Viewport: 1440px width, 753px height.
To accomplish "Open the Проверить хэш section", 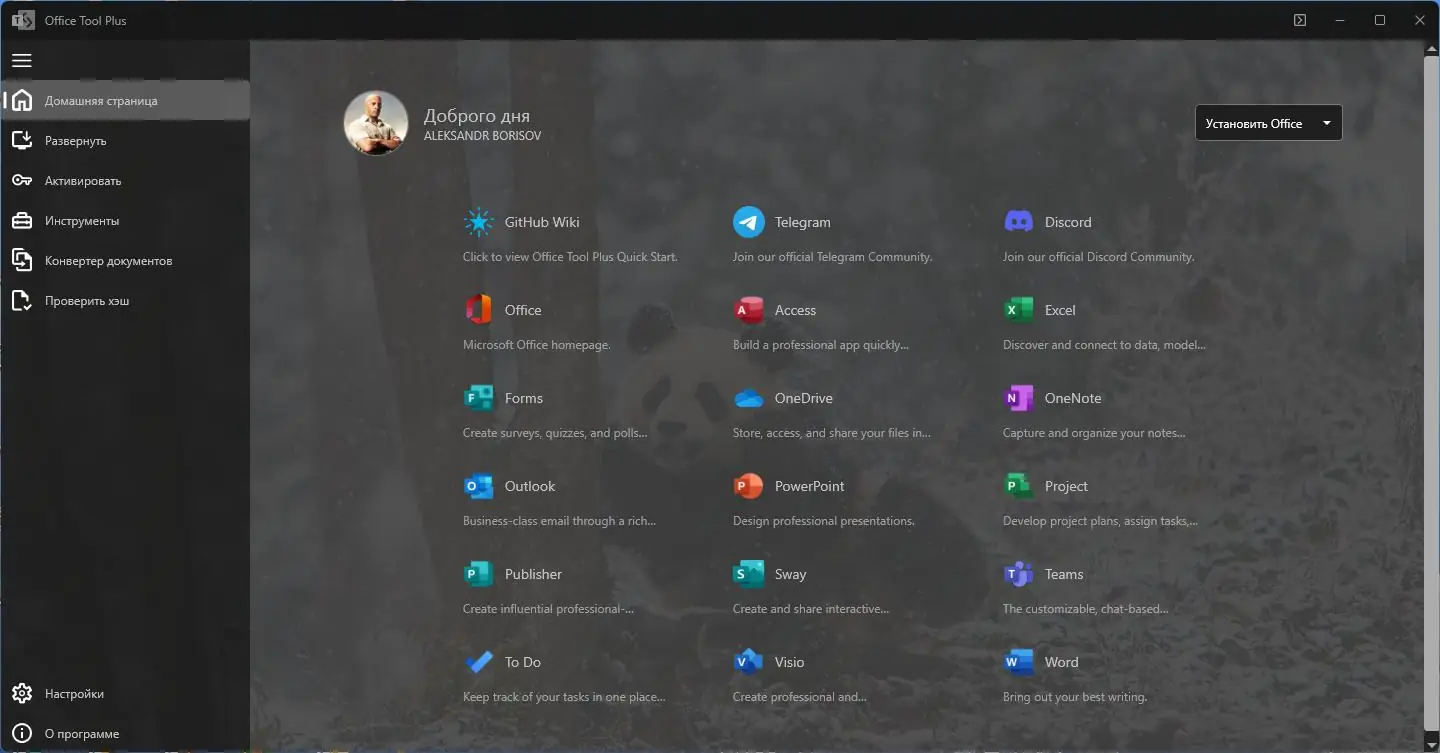I will click(x=125, y=300).
